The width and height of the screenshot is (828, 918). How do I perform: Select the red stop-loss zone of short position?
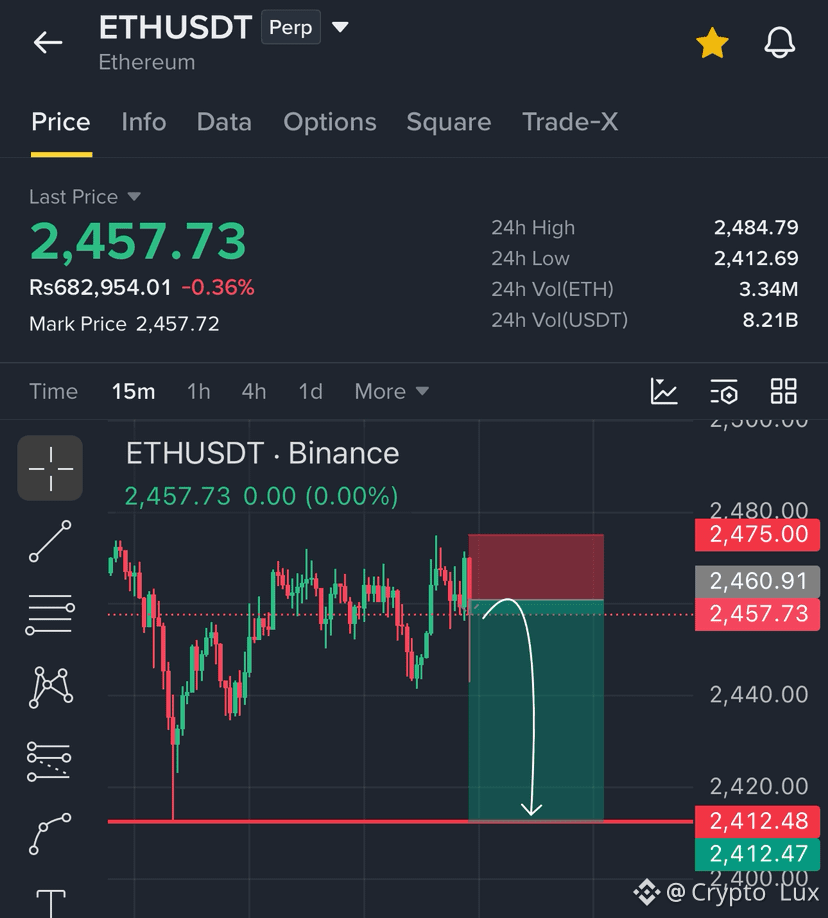point(536,567)
